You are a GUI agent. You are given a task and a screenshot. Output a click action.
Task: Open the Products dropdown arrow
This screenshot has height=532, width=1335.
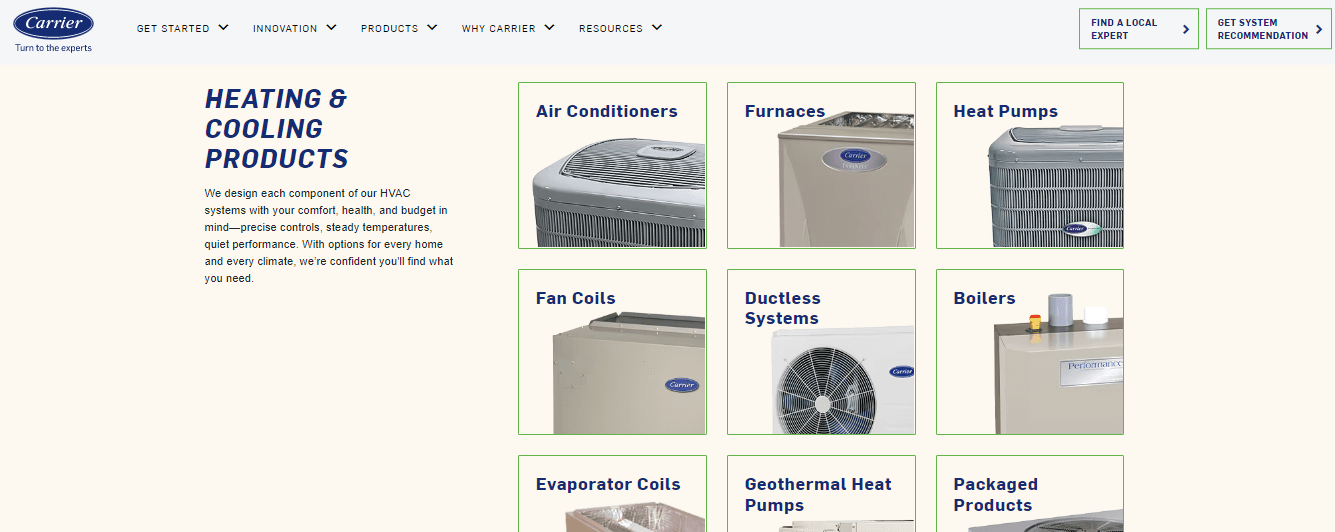point(432,28)
